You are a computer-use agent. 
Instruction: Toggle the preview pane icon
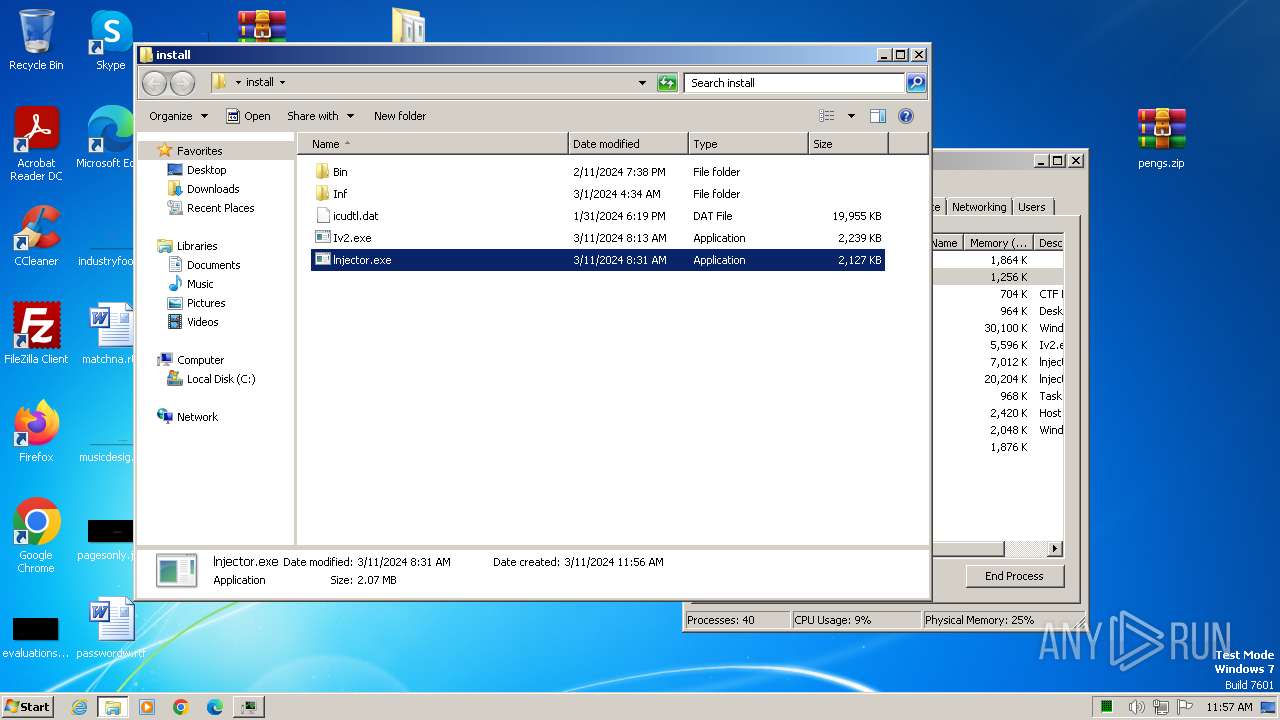point(878,116)
